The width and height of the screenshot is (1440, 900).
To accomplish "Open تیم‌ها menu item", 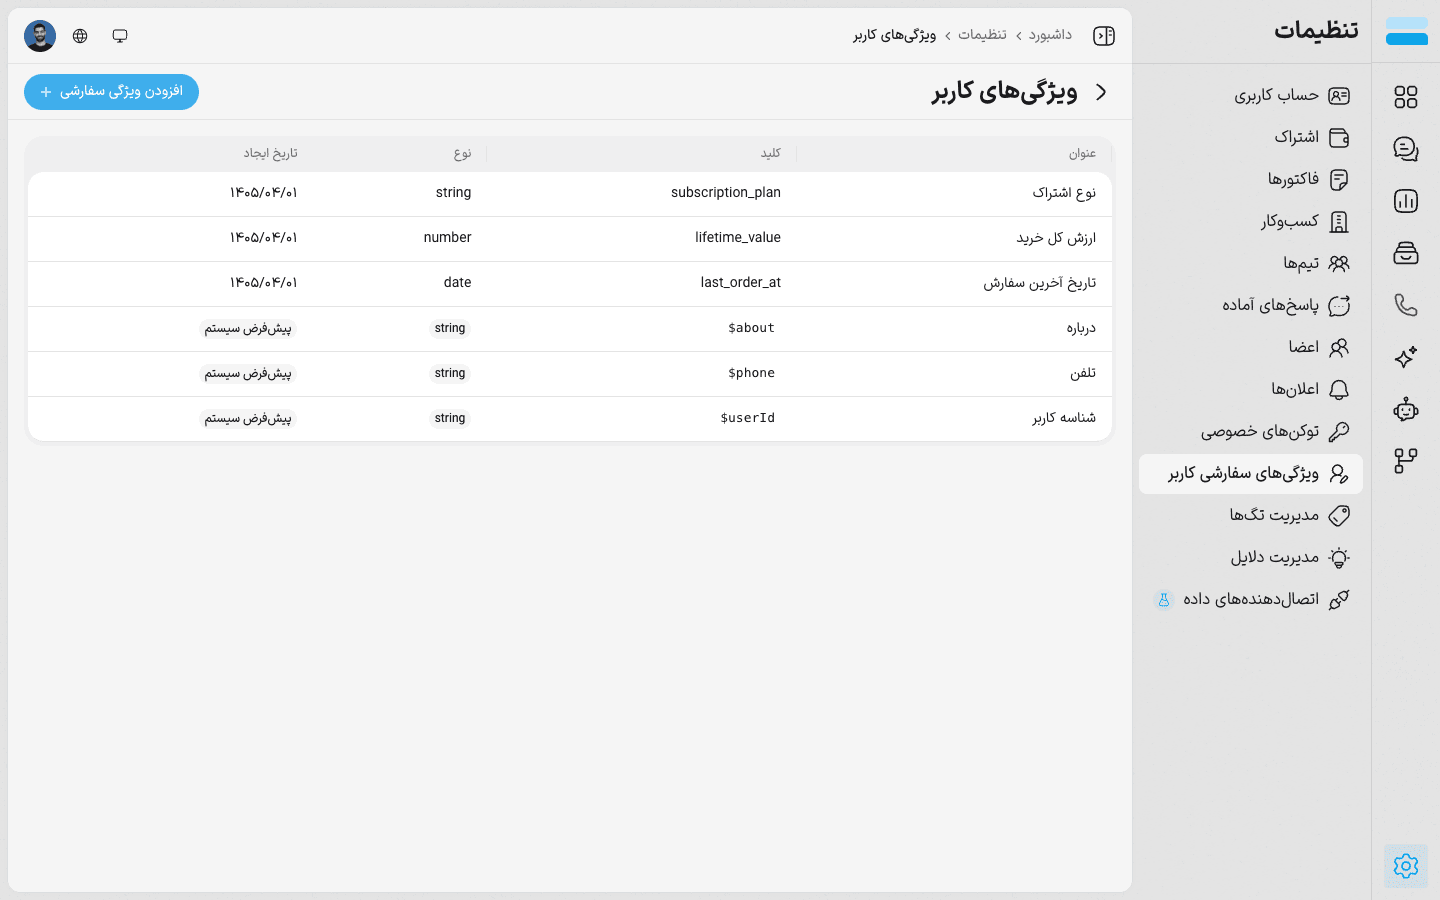I will (1251, 263).
